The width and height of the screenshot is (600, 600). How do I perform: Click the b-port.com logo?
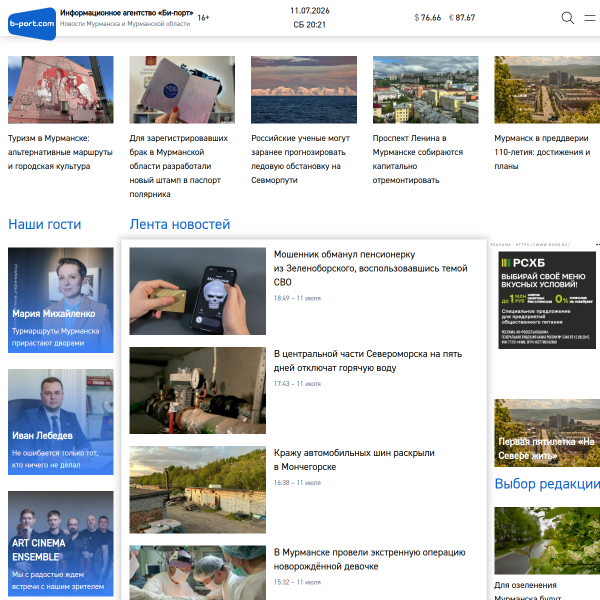point(32,24)
